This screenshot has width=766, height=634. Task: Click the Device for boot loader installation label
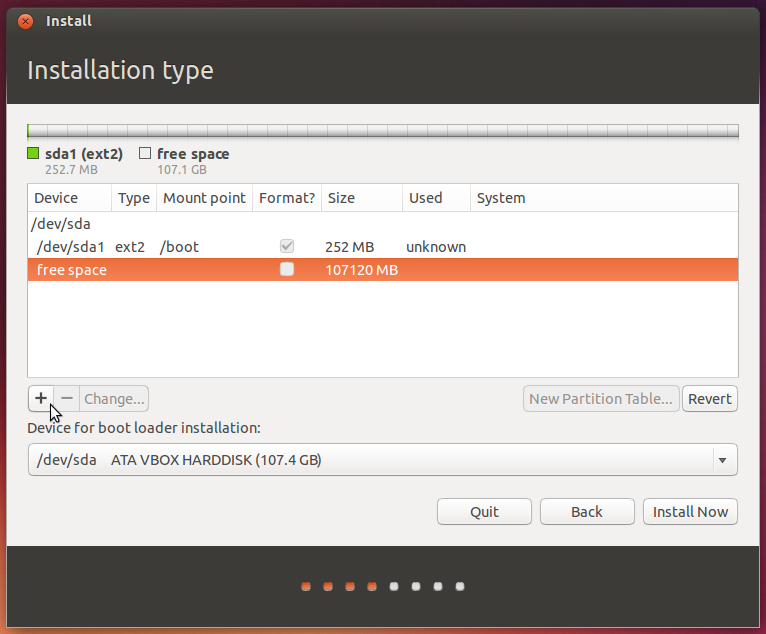(x=144, y=428)
